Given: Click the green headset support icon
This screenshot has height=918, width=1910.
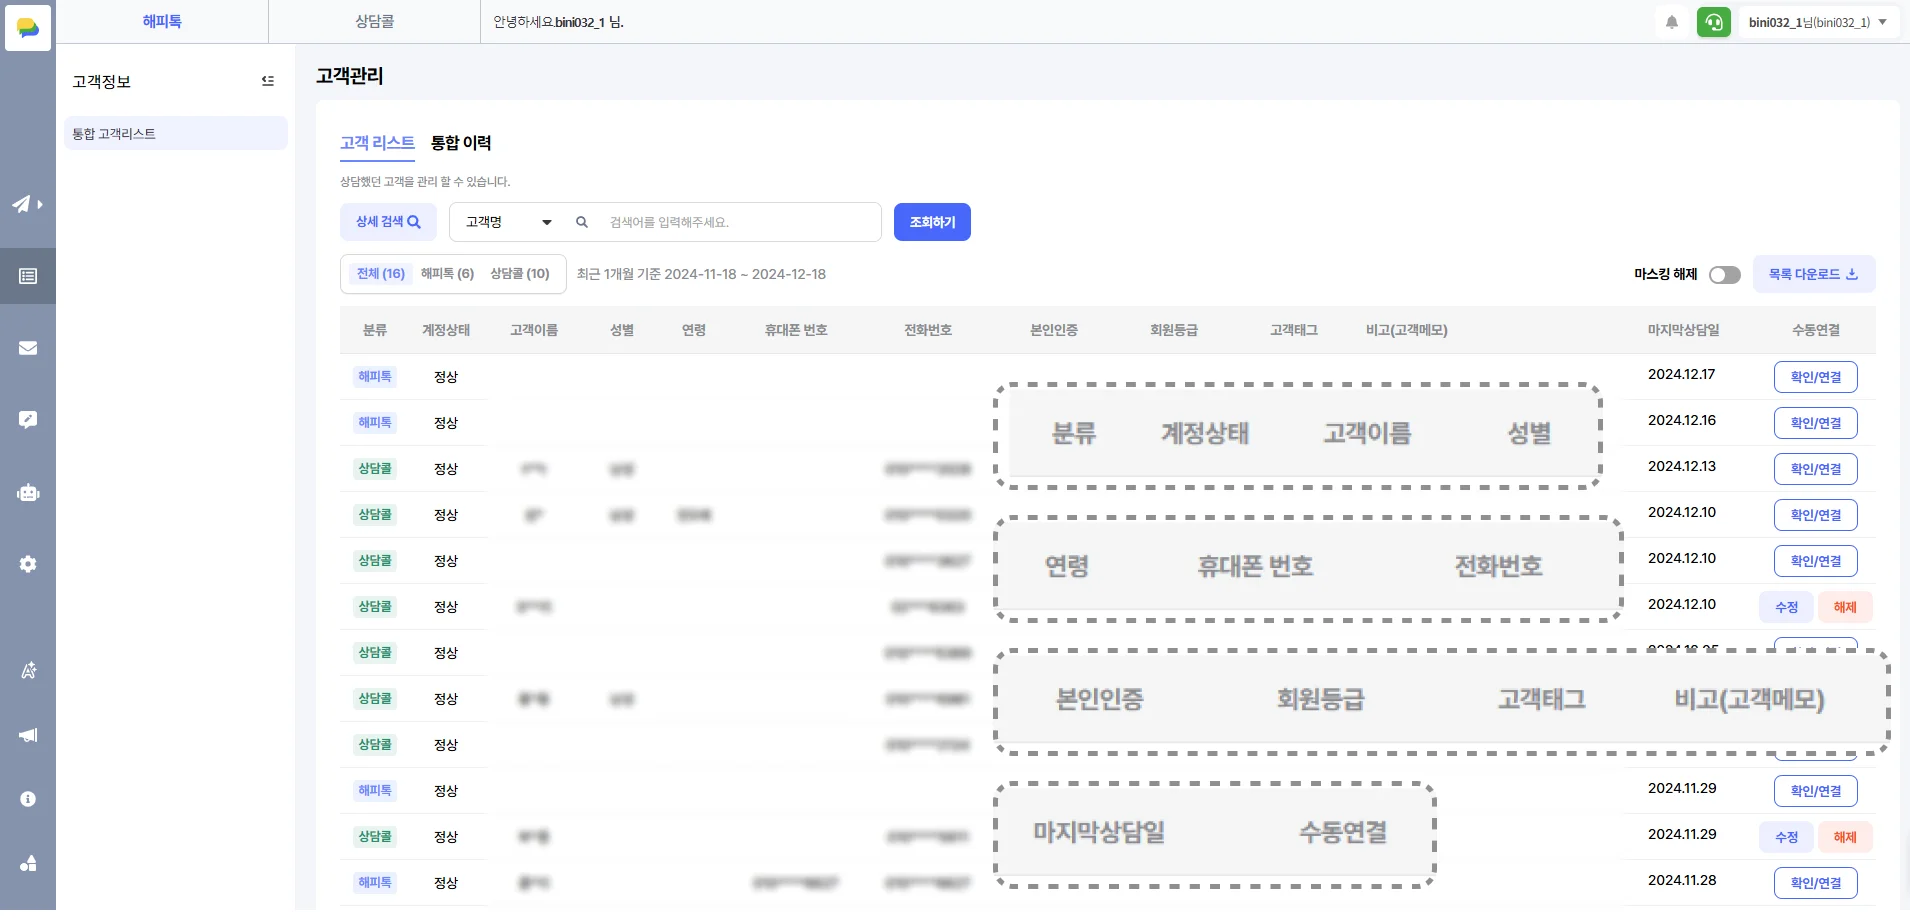Looking at the screenshot, I should [x=1714, y=22].
